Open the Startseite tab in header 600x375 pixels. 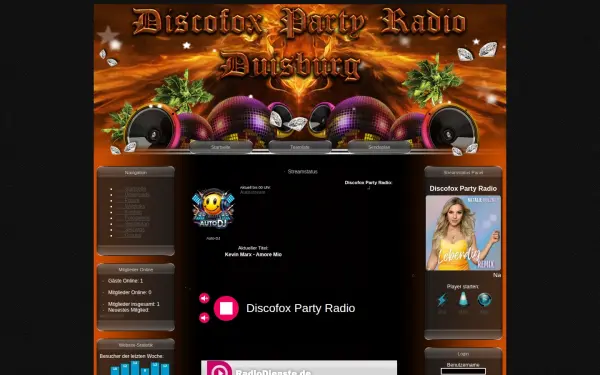pyautogui.click(x=221, y=147)
